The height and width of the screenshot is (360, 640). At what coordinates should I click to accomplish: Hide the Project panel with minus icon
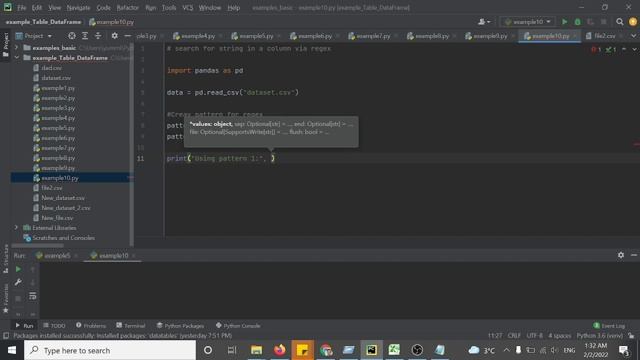[x=127, y=36]
